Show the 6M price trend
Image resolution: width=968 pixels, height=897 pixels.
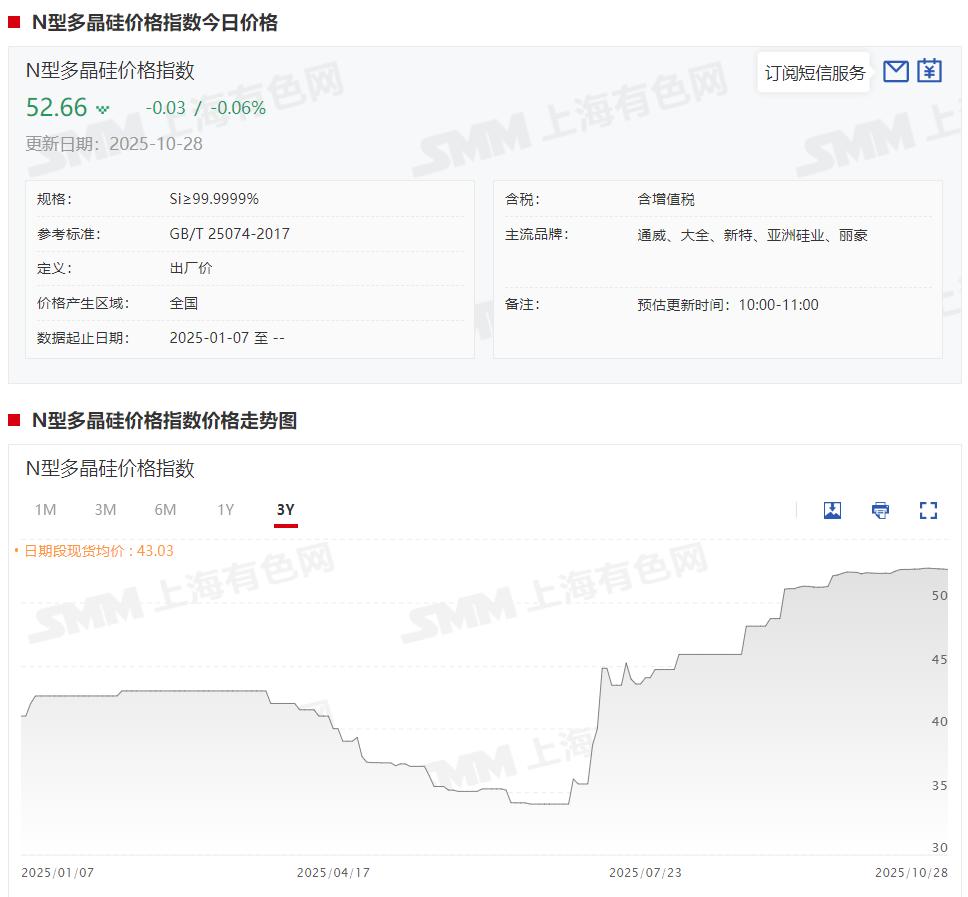(165, 510)
